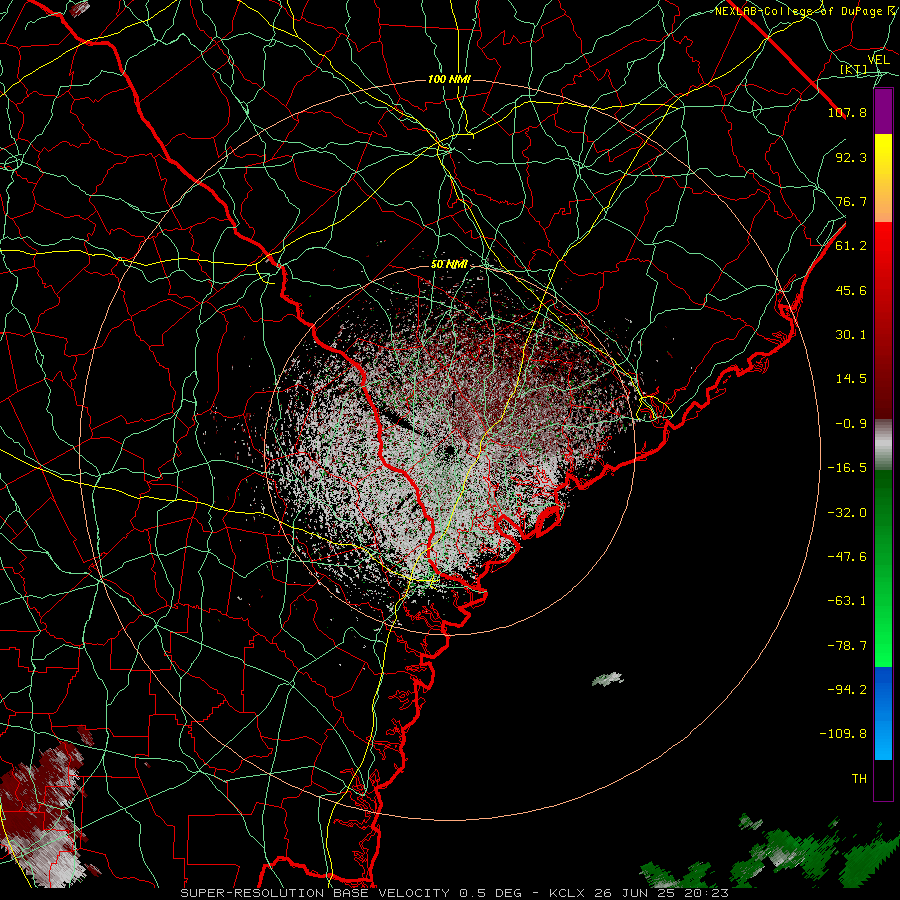
Task: Select the 92.3 velocity scale value
Action: tap(851, 157)
